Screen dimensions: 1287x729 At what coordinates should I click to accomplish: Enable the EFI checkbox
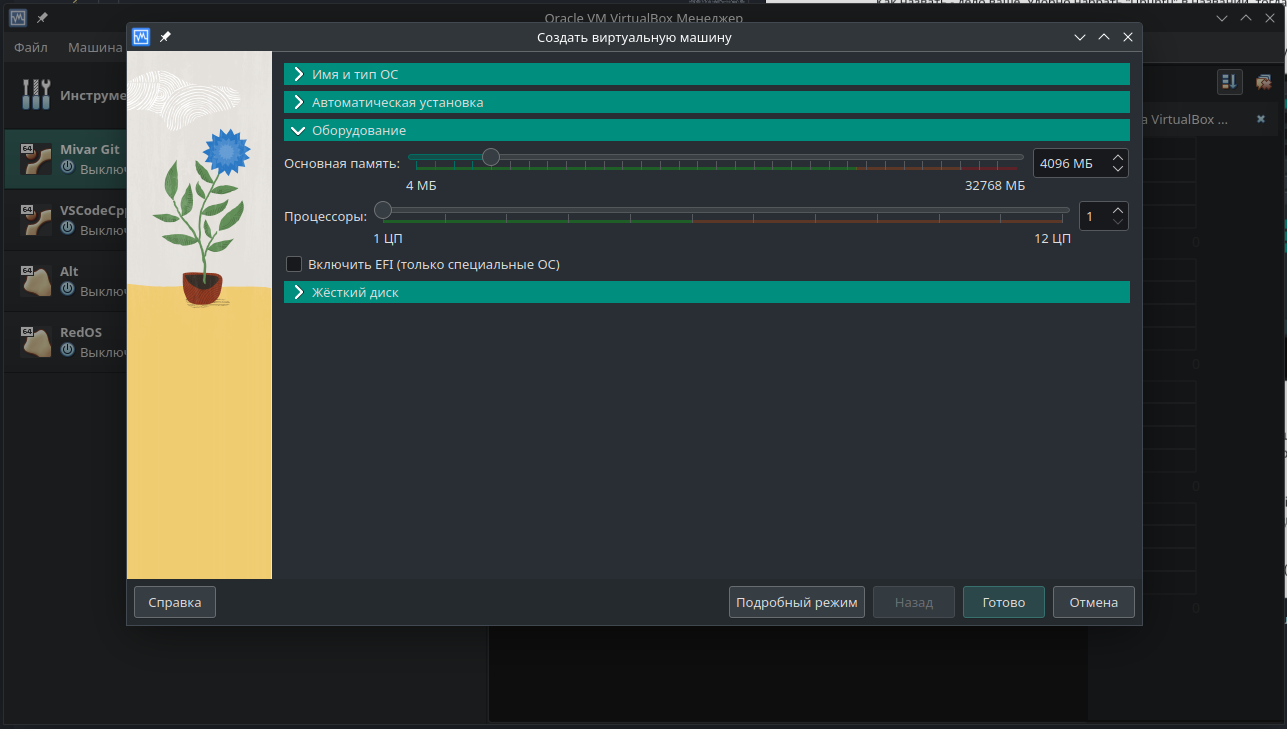coord(294,264)
